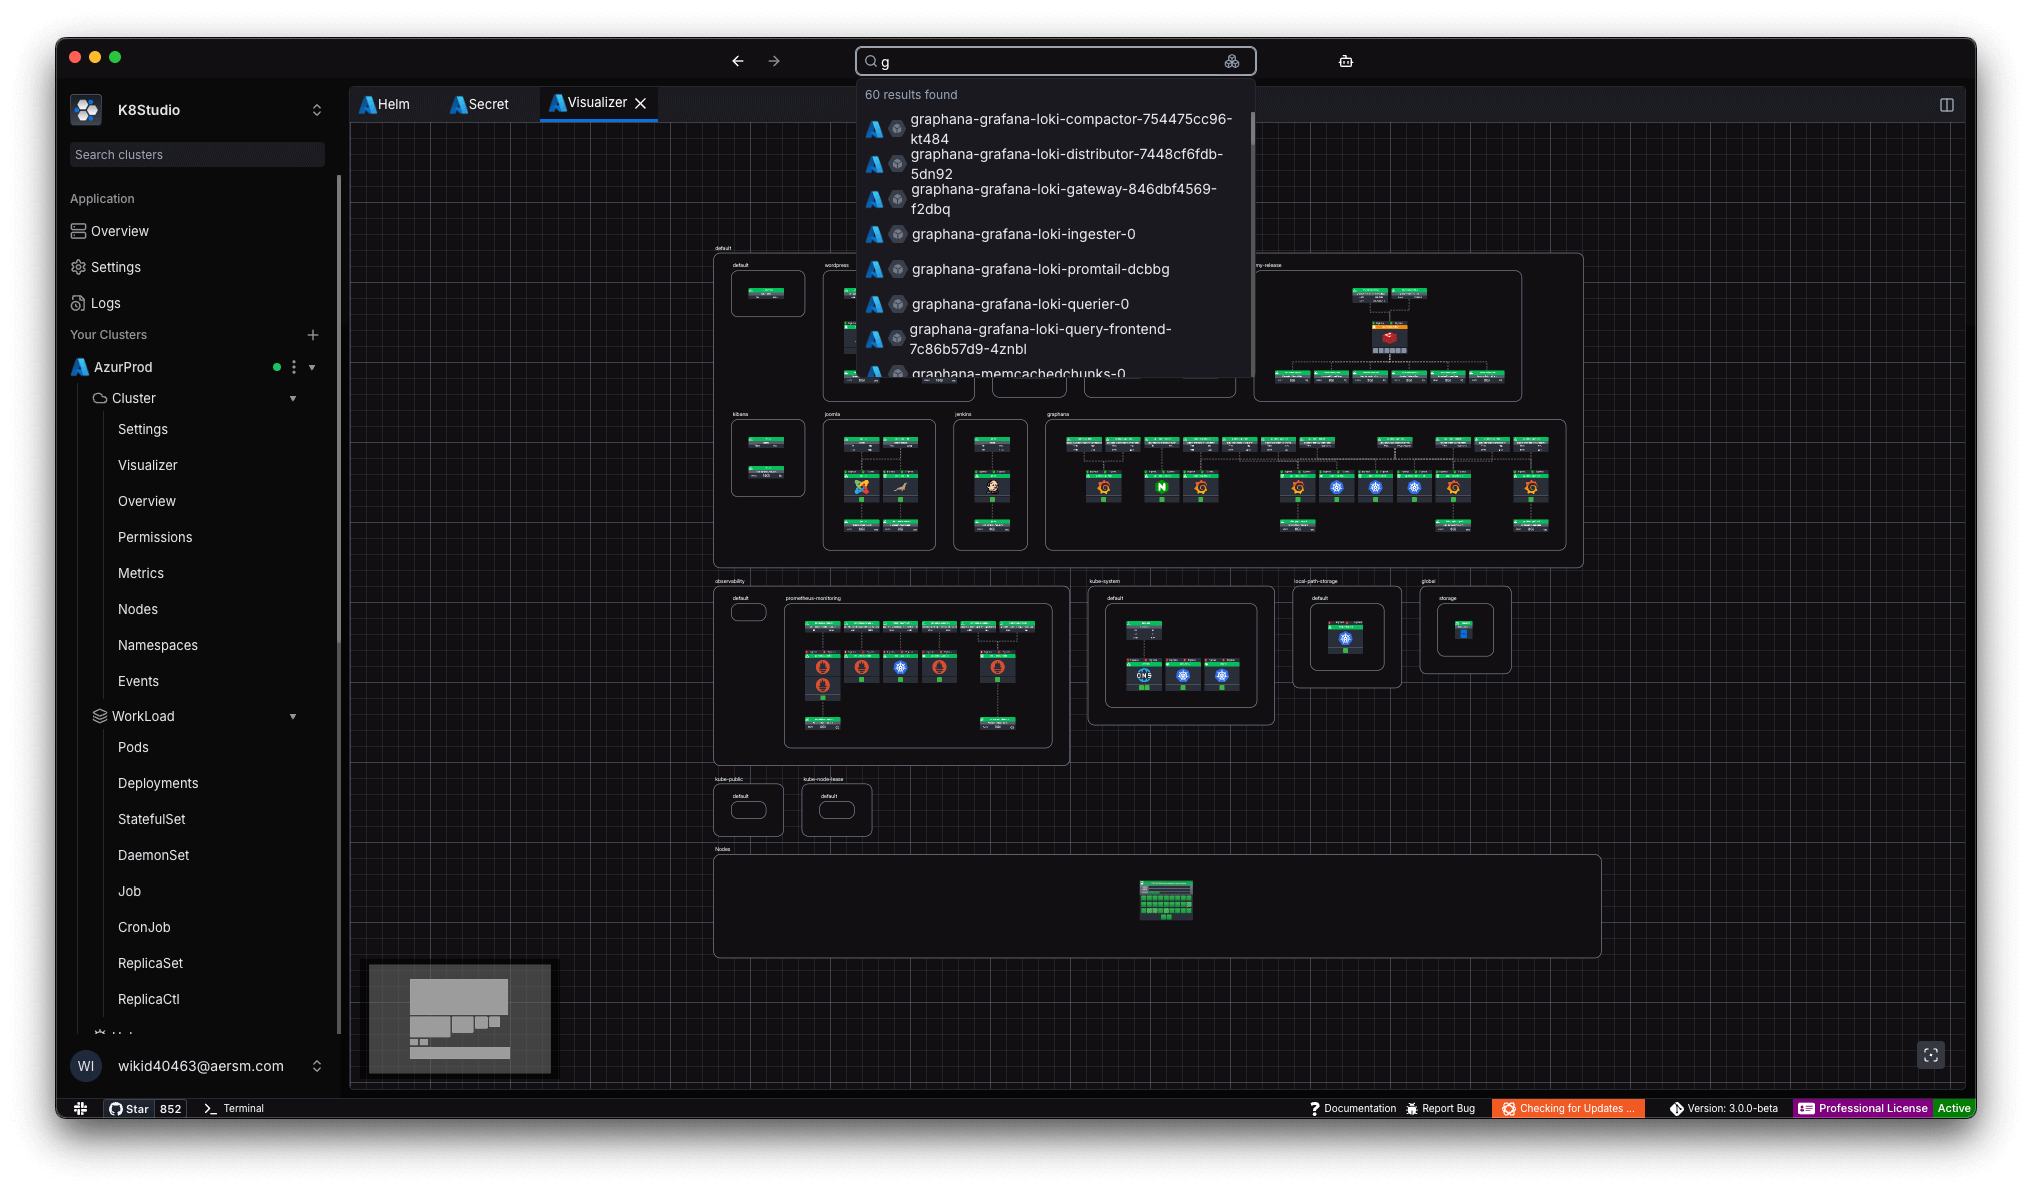Image resolution: width=2032 pixels, height=1192 pixels.
Task: Open DaemonSet under WorkLoad
Action: [x=153, y=855]
